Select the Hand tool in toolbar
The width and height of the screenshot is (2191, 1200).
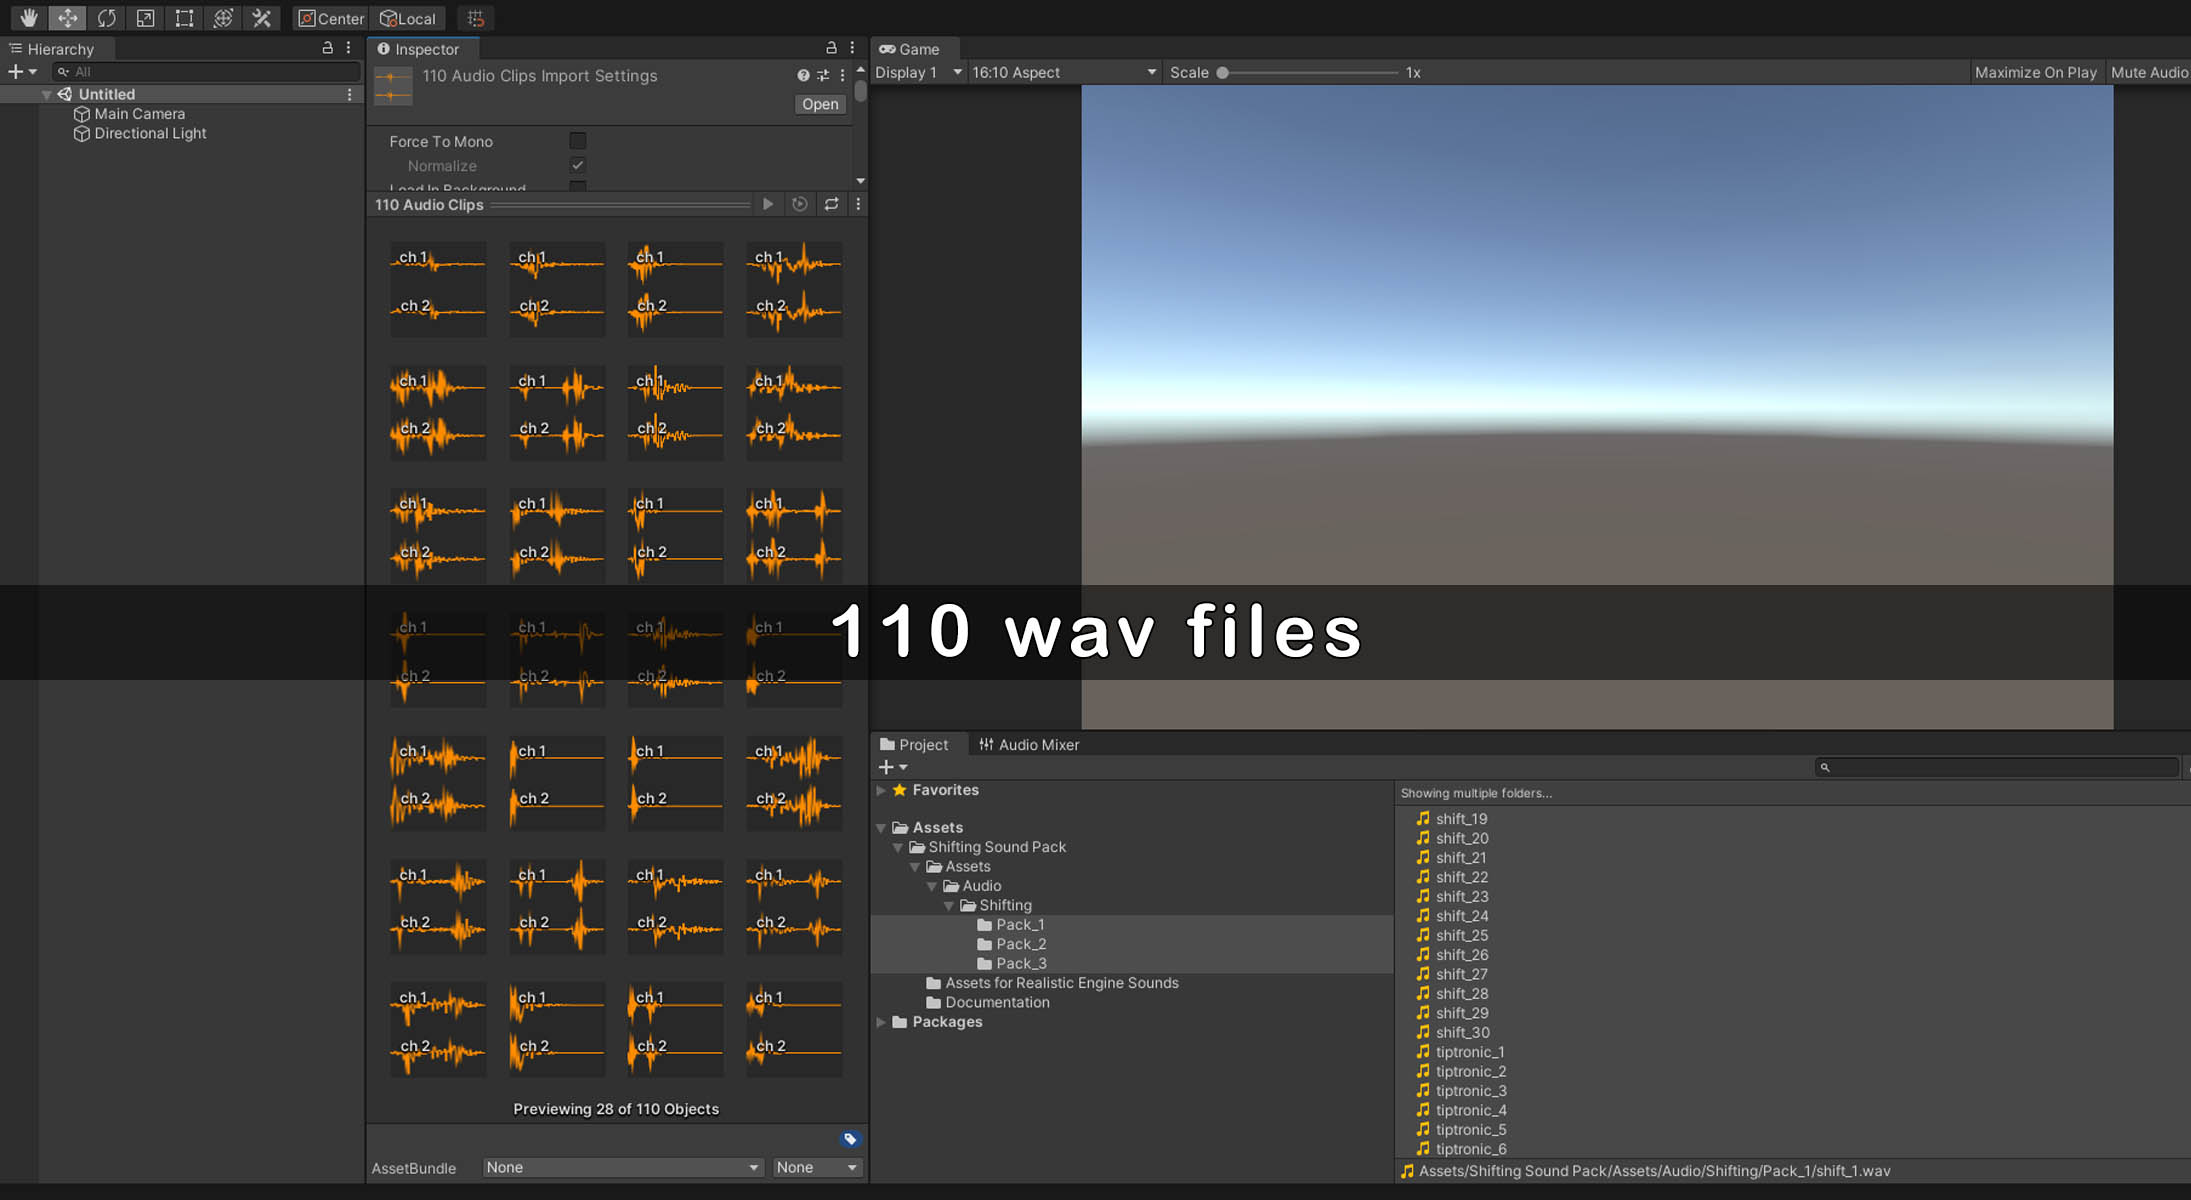tap(28, 18)
